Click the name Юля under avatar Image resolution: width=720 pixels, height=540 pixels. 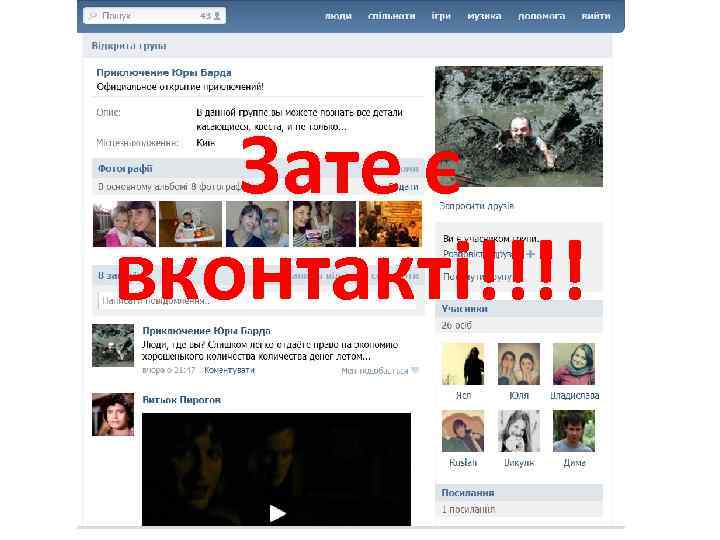519,395
